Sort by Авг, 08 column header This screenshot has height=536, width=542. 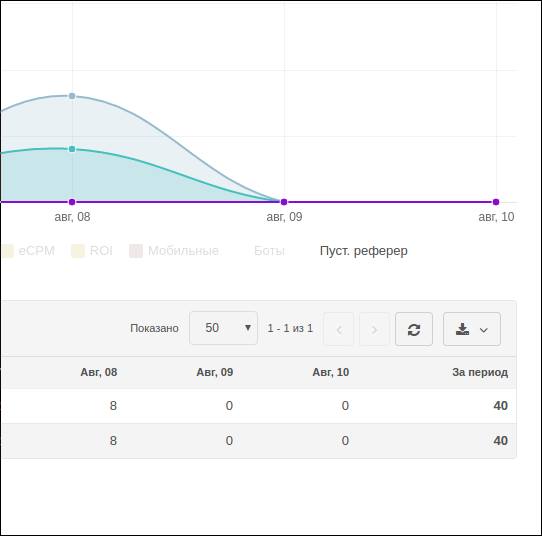[x=99, y=372]
